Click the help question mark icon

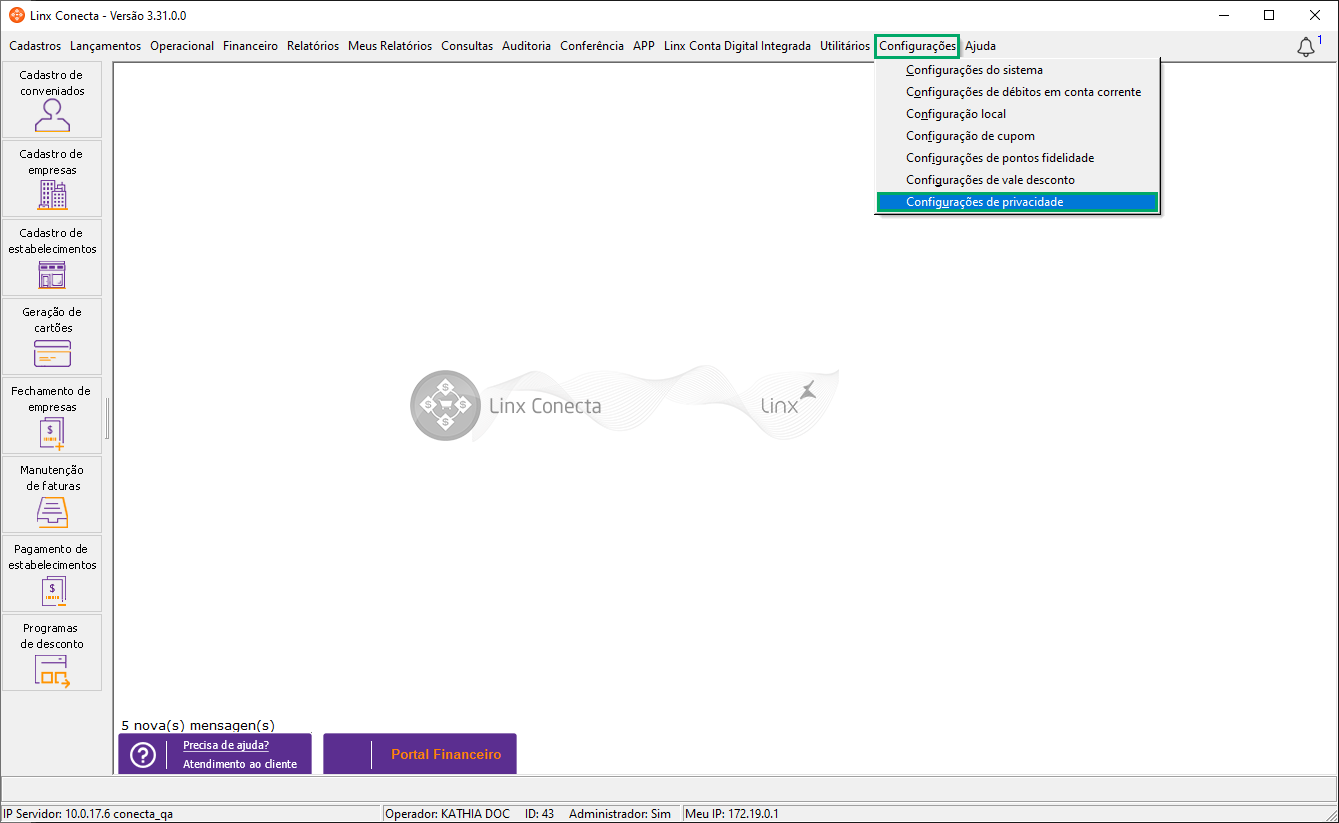pyautogui.click(x=143, y=755)
